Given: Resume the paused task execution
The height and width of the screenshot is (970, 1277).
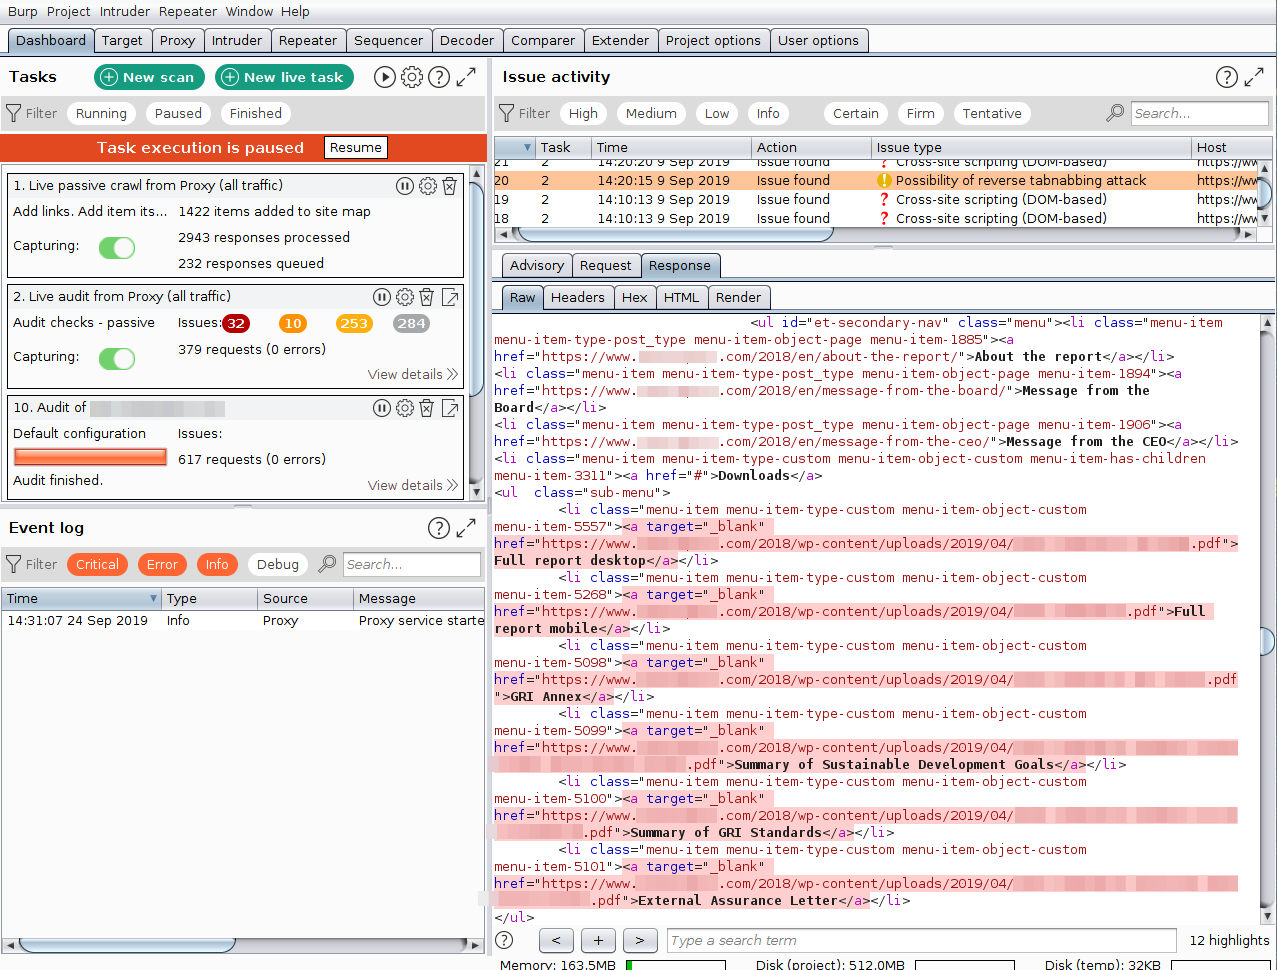Looking at the screenshot, I should (x=355, y=147).
